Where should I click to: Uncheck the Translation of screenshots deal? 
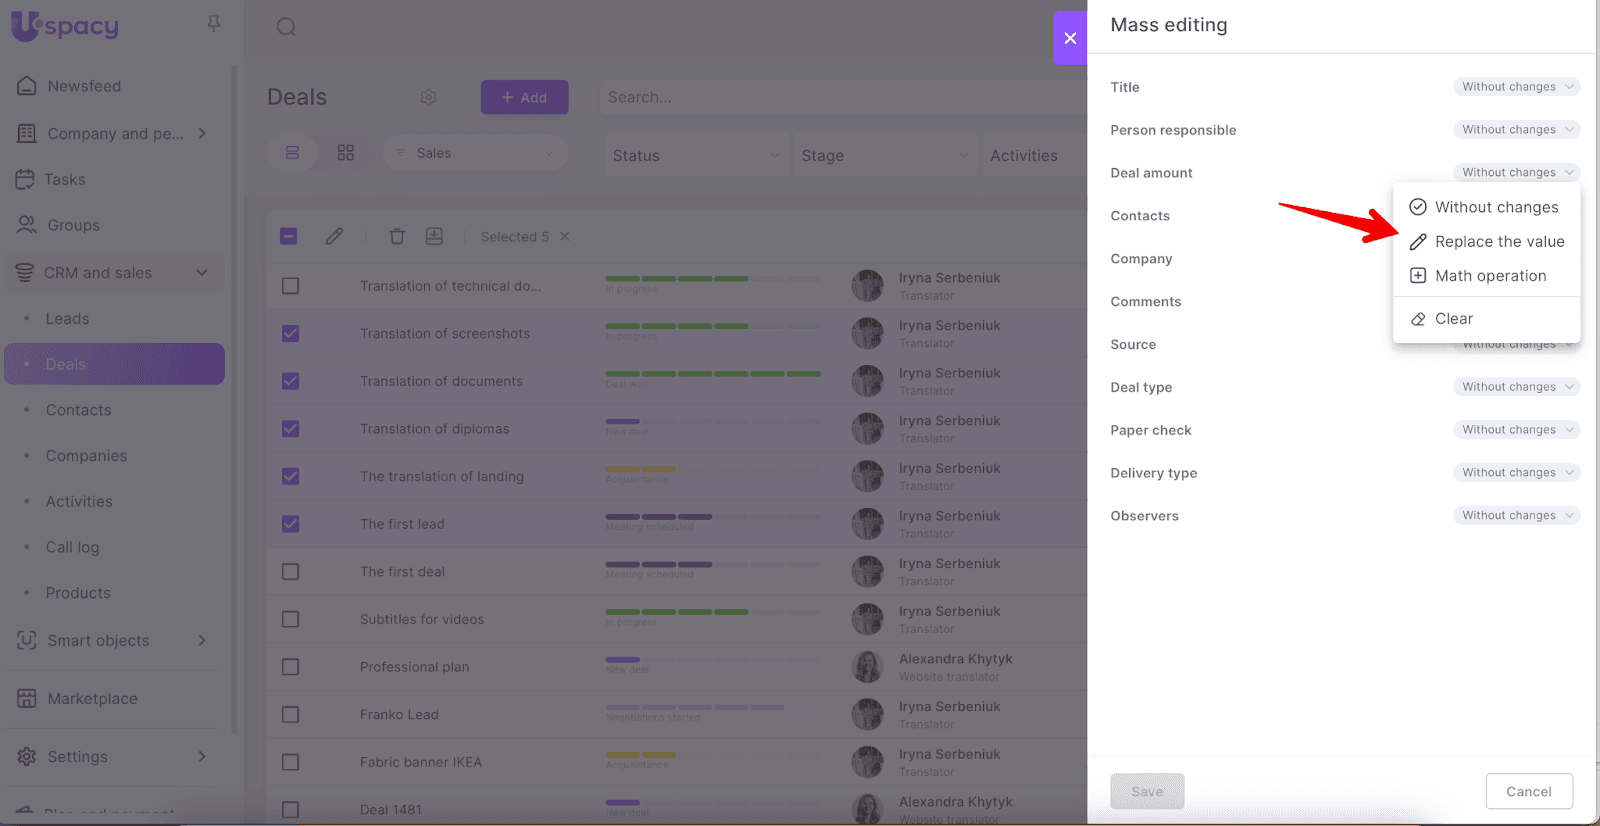tap(291, 334)
